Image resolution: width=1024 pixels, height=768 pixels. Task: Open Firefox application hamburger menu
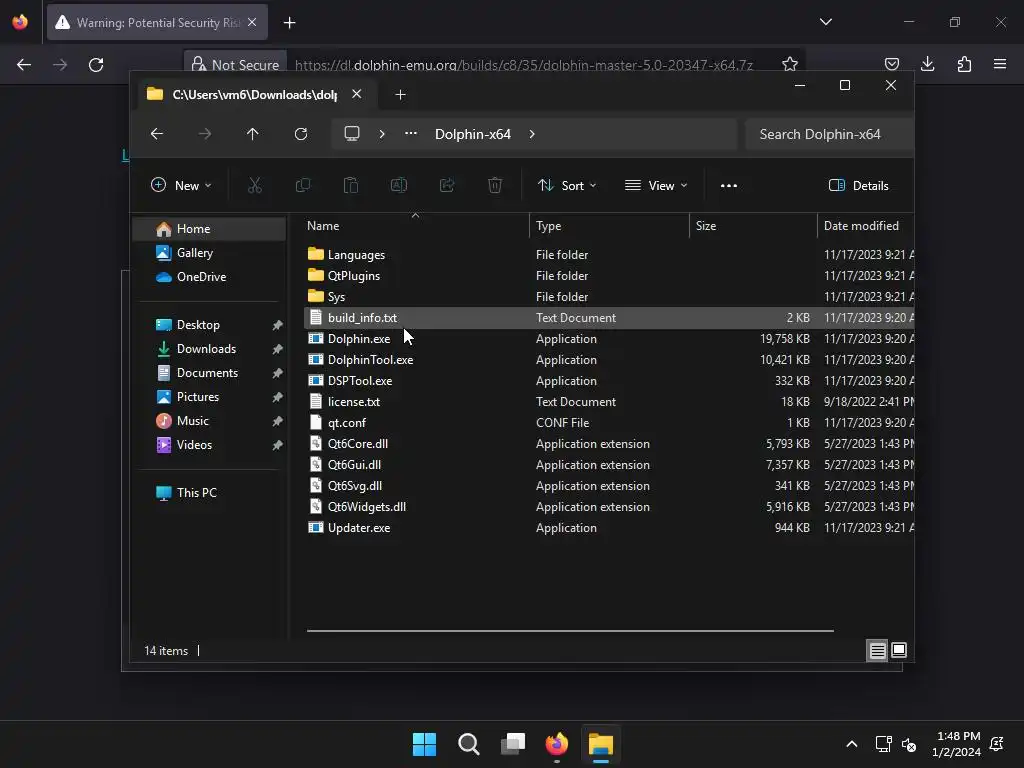[x=1000, y=64]
